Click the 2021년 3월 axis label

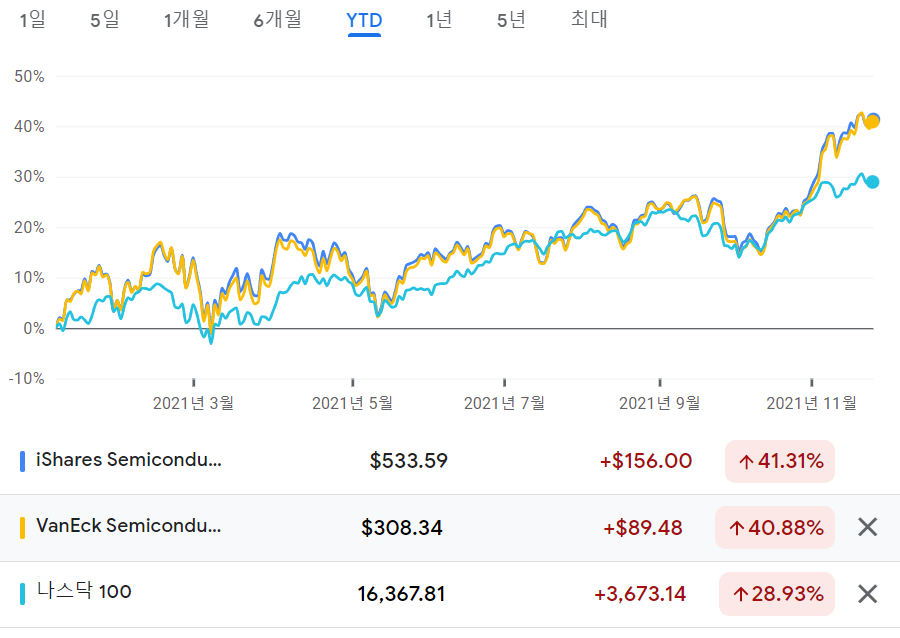(x=193, y=403)
